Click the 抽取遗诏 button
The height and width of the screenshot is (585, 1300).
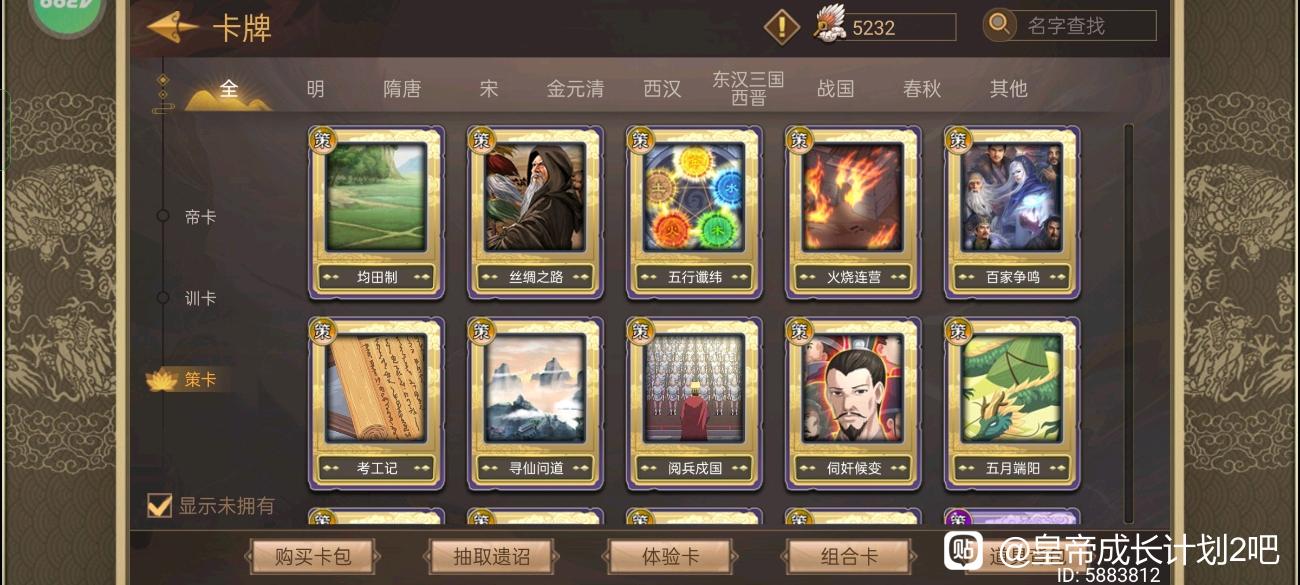[491, 557]
